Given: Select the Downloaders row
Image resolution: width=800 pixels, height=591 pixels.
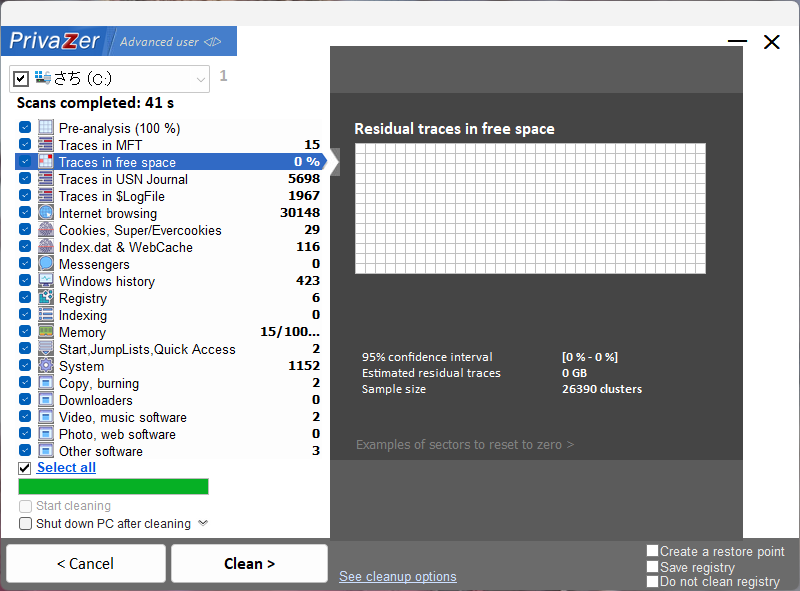Looking at the screenshot, I should (170, 400).
